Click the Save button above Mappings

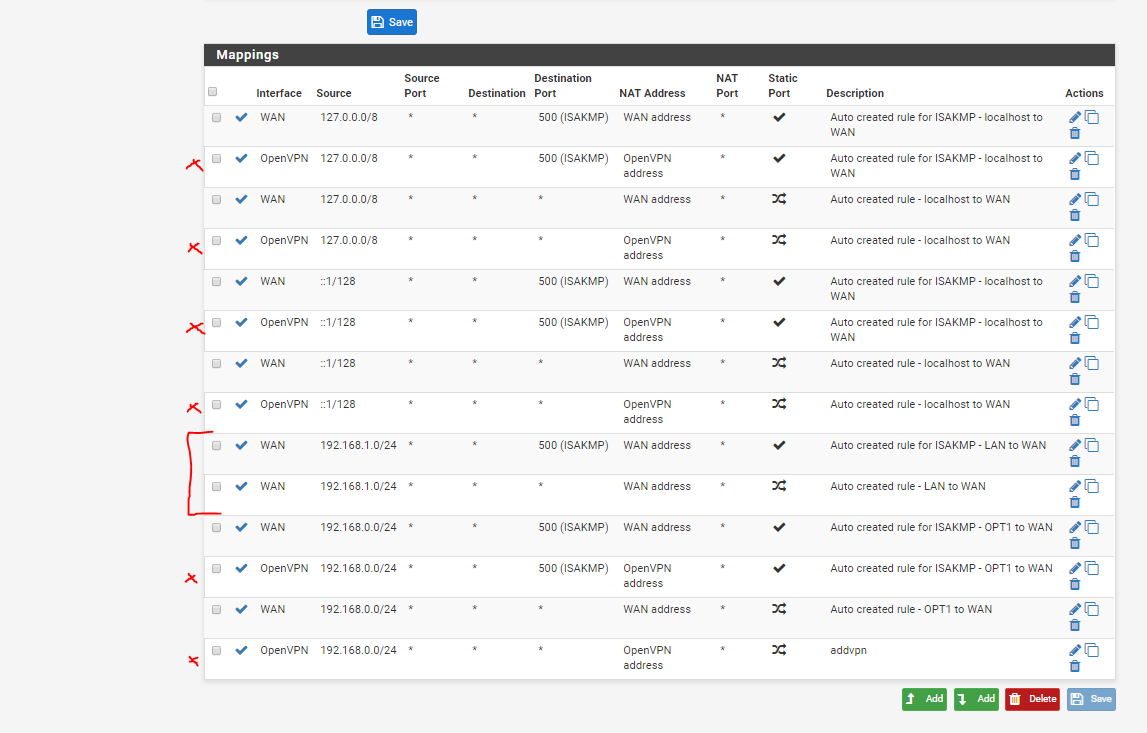pyautogui.click(x=392, y=22)
